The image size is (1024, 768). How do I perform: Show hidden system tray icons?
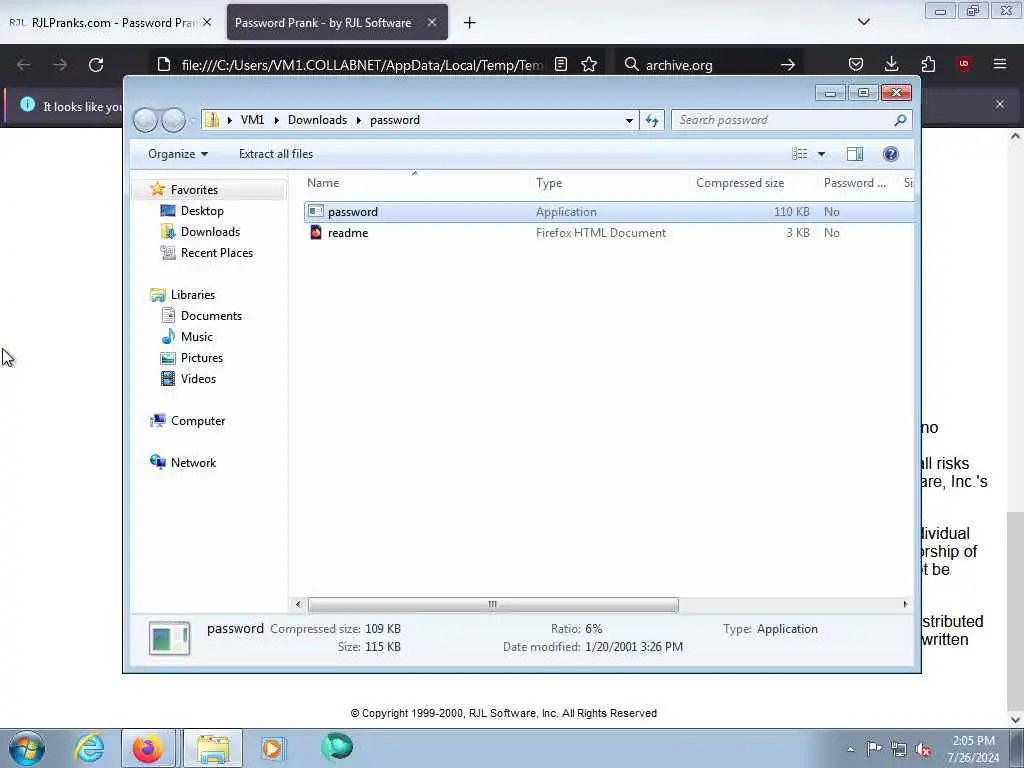(850, 749)
